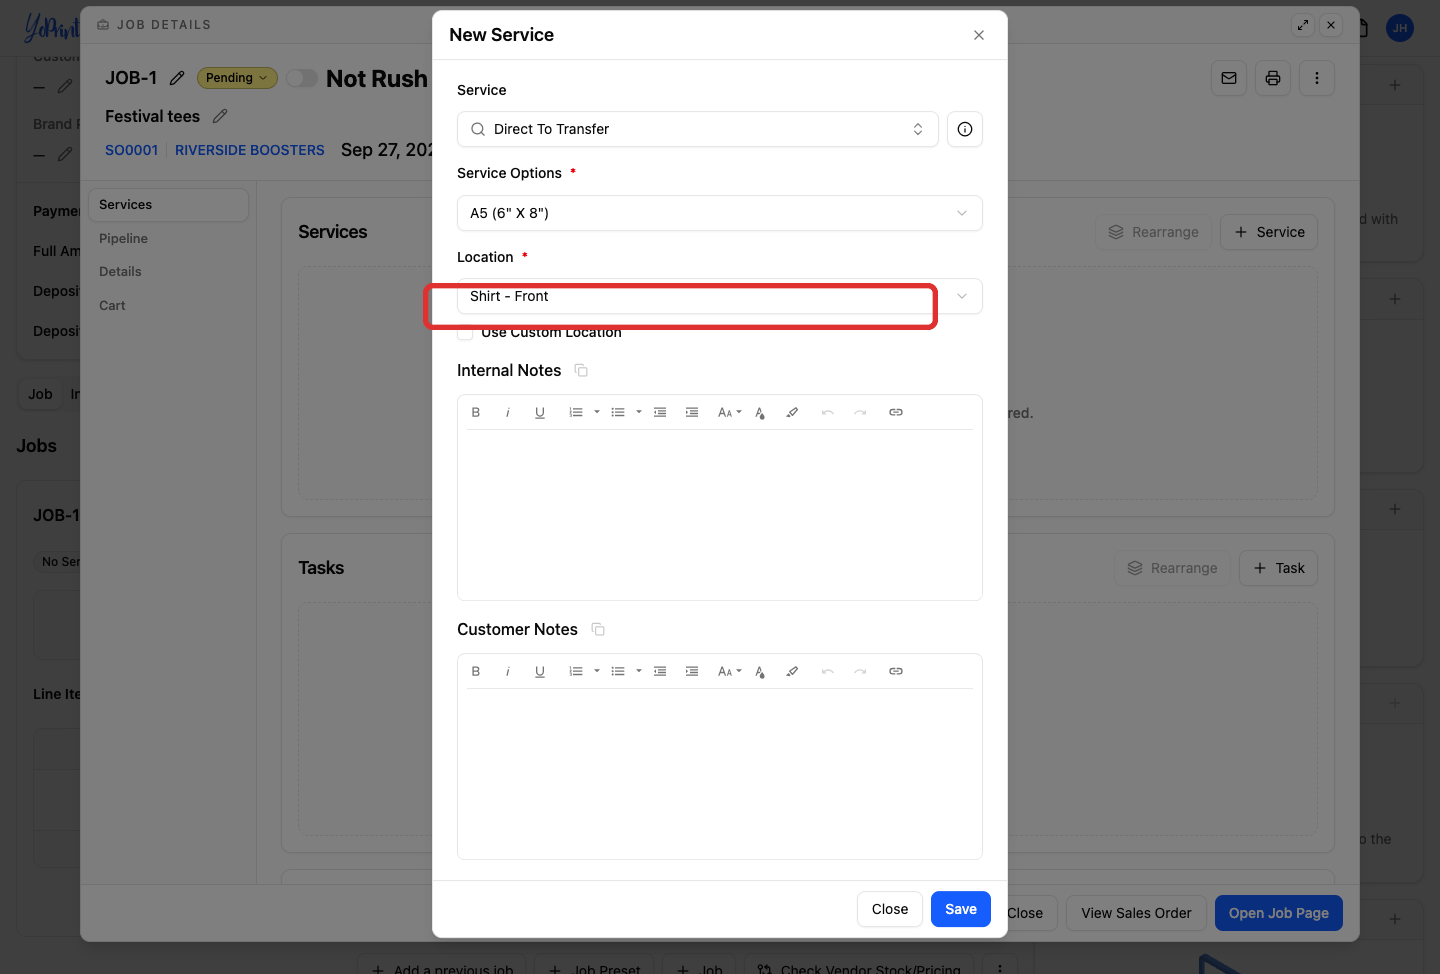The height and width of the screenshot is (974, 1440).
Task: Switch to Details tab in Job Details
Action: (120, 271)
